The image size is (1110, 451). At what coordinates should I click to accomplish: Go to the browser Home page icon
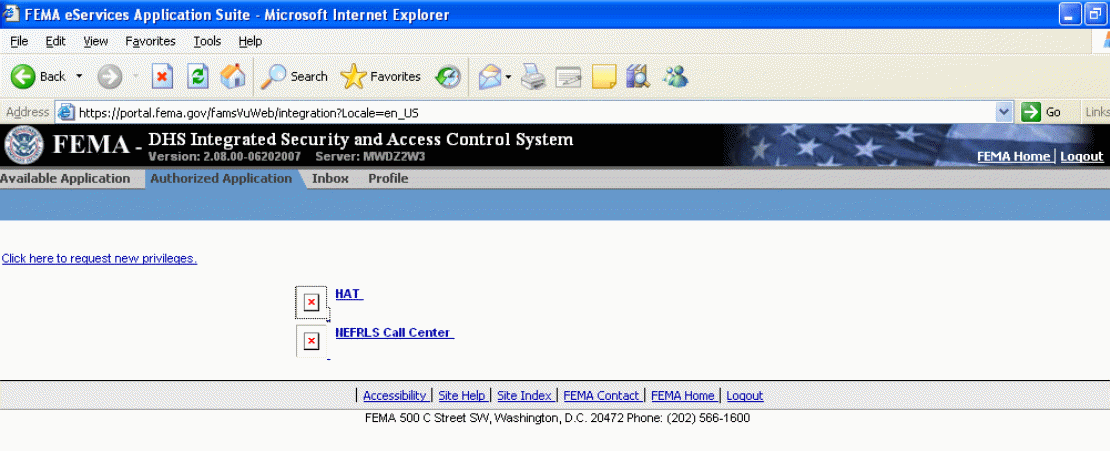click(x=233, y=76)
